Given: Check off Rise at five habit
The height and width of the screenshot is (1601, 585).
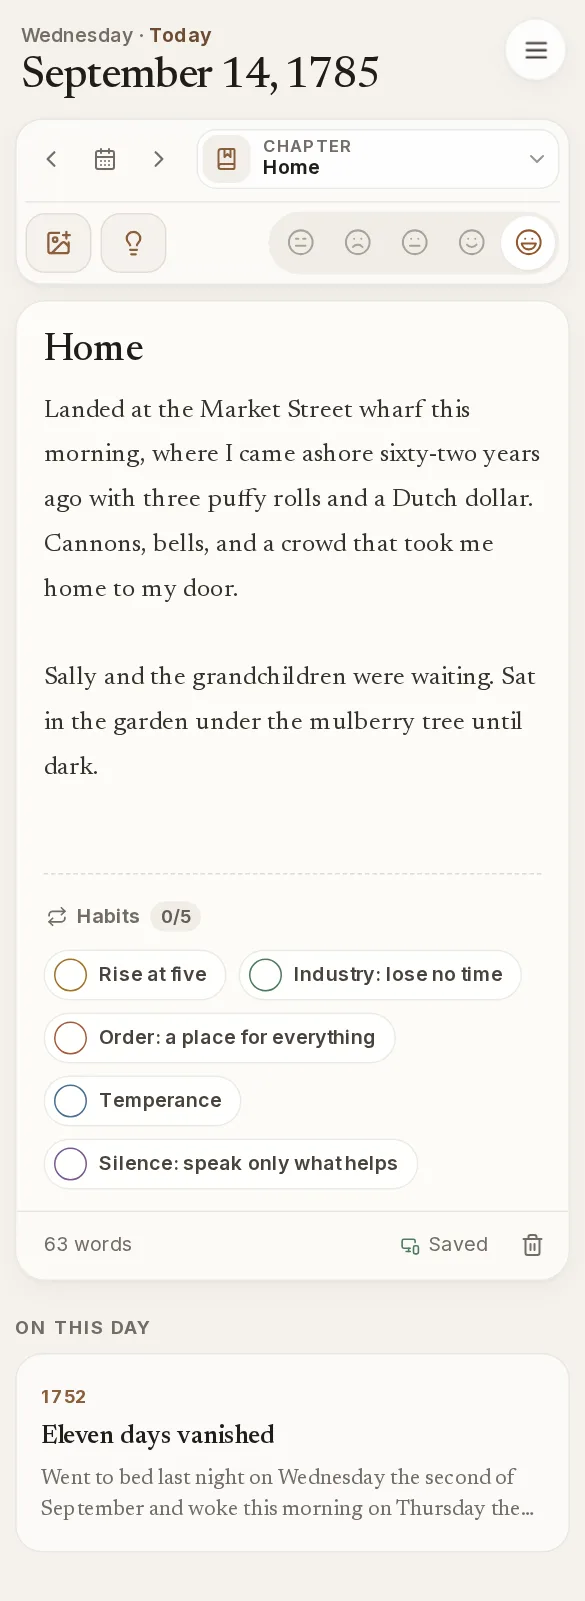Looking at the screenshot, I should pos(135,975).
